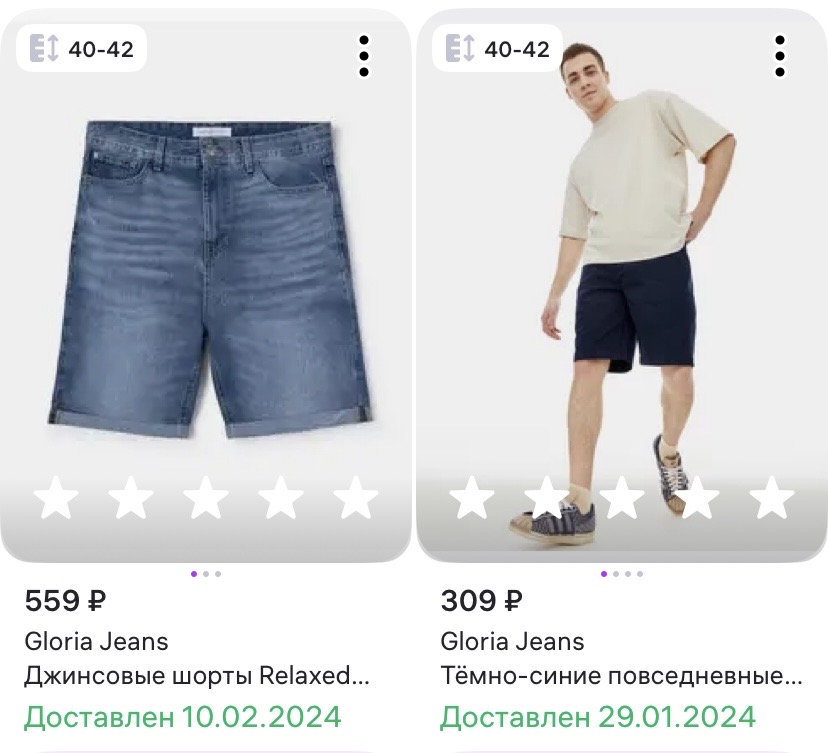Open 'Джинсовые шорты Relaxed' product title
The width and height of the screenshot is (828, 753).
(196, 676)
